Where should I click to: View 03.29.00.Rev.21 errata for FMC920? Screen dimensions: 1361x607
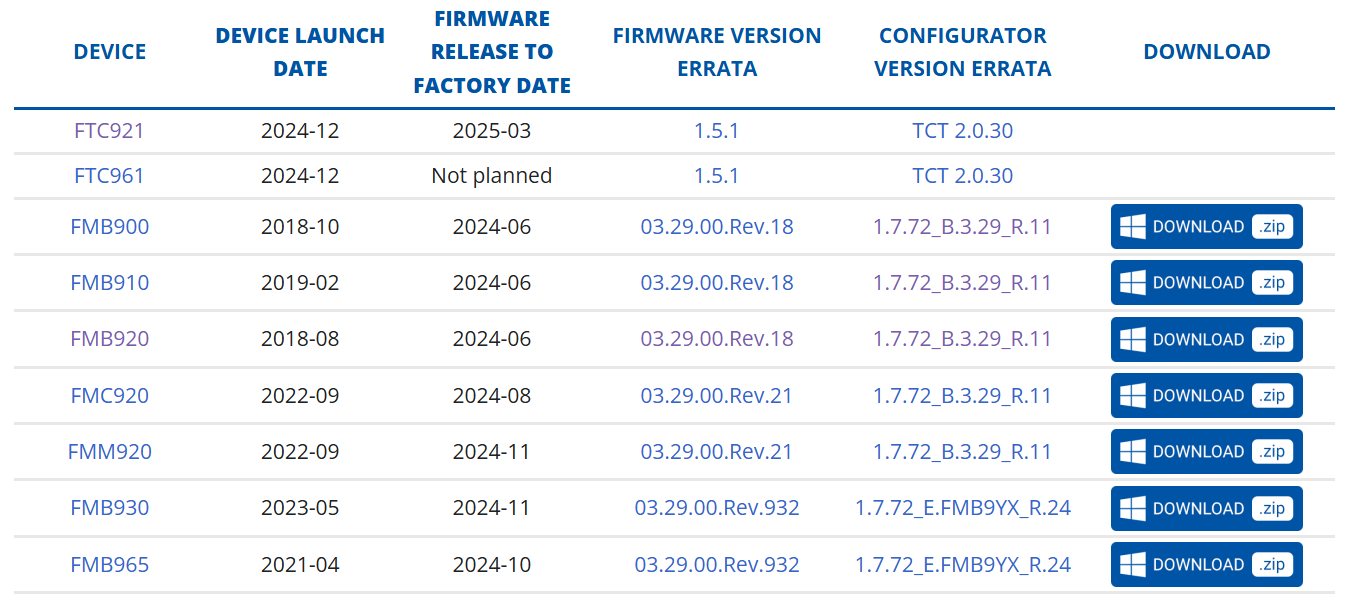coord(717,396)
